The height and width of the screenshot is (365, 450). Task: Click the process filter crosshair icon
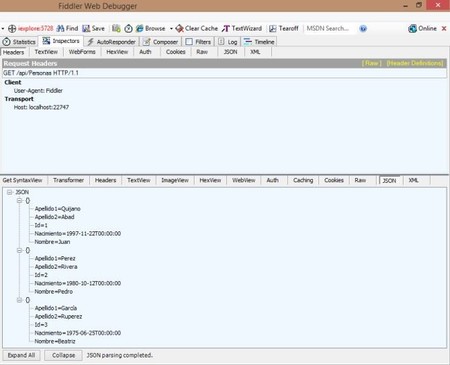[12, 29]
